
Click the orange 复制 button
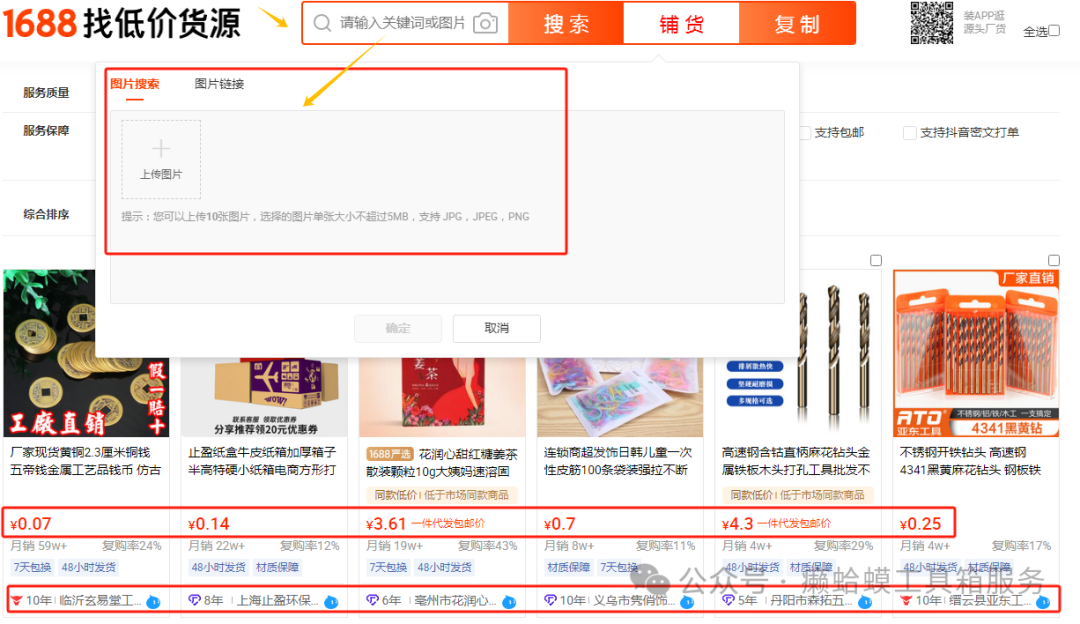(797, 23)
